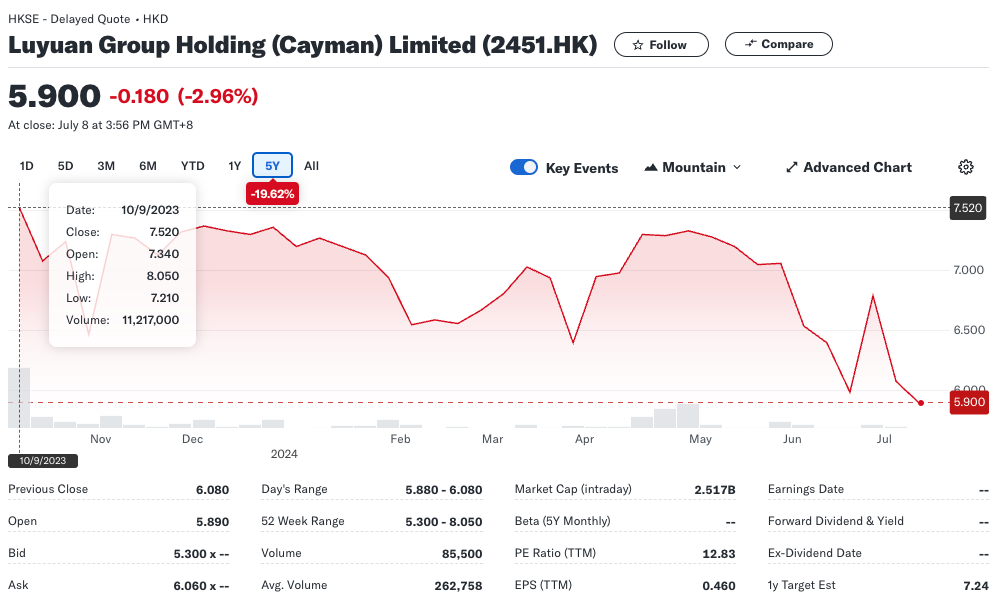This screenshot has width=997, height=610.
Task: Click the -0.180 price change figure
Action: click(x=139, y=96)
